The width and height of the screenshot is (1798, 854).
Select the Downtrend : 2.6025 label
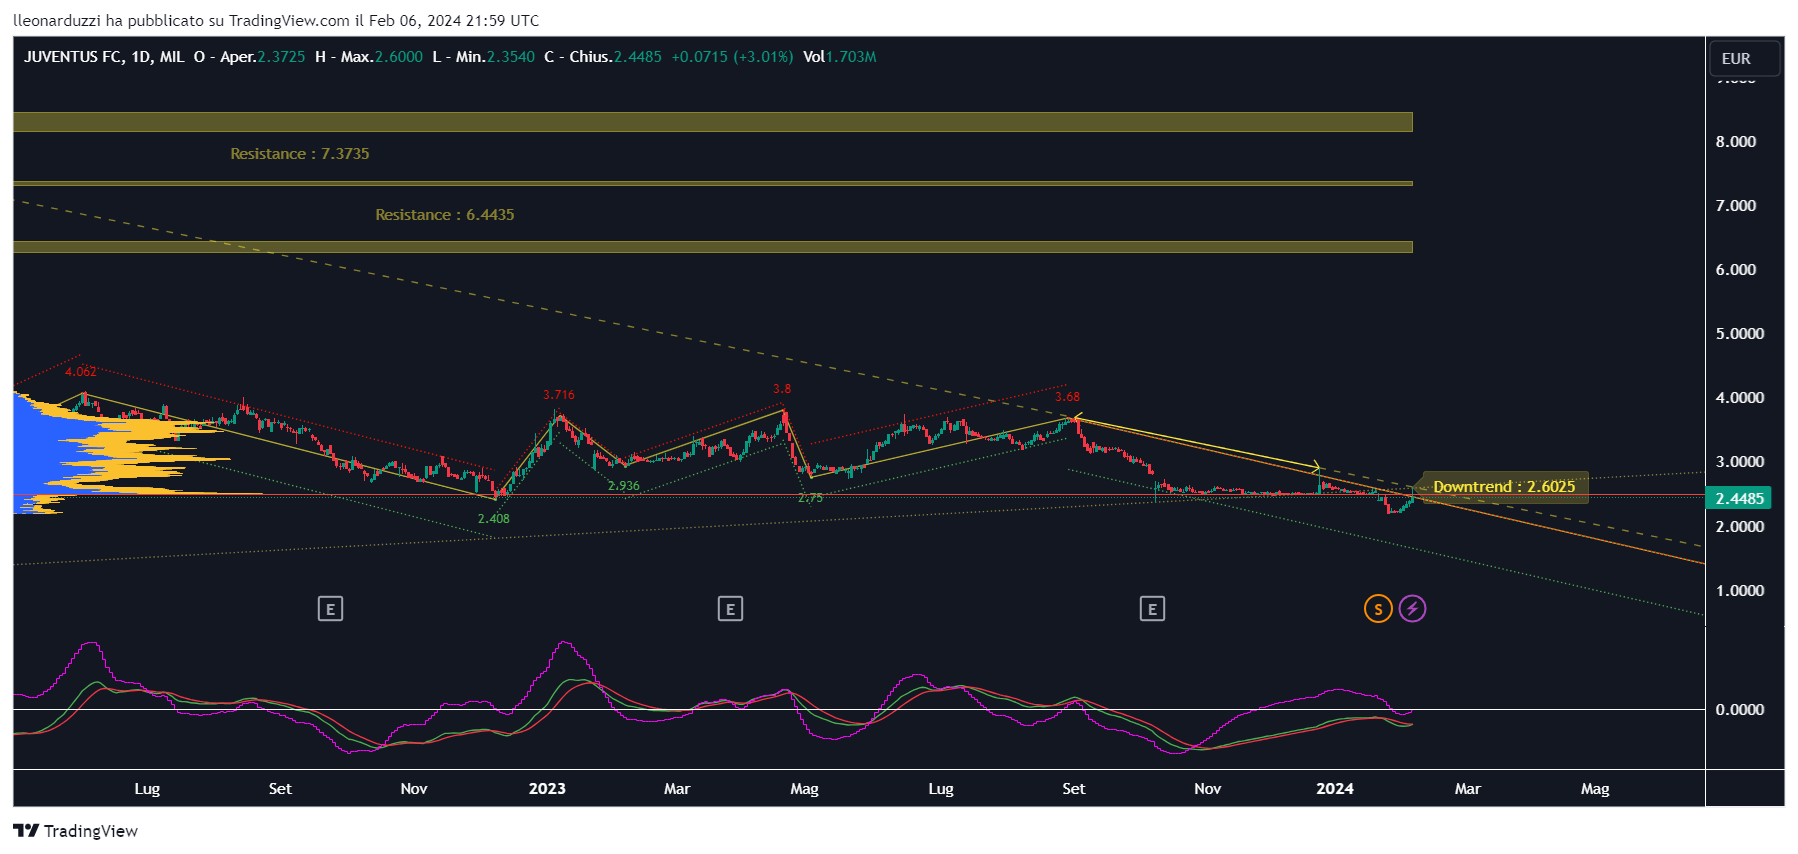point(1504,487)
